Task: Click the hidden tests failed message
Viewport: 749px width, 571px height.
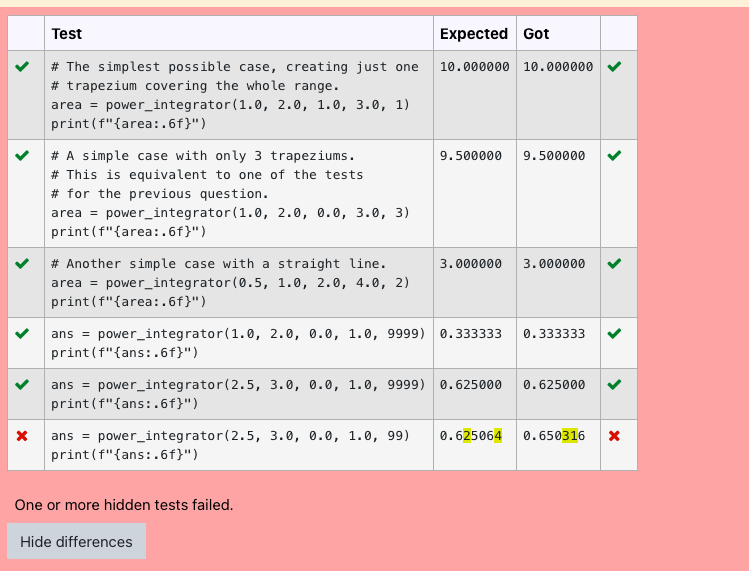Action: tap(124, 505)
